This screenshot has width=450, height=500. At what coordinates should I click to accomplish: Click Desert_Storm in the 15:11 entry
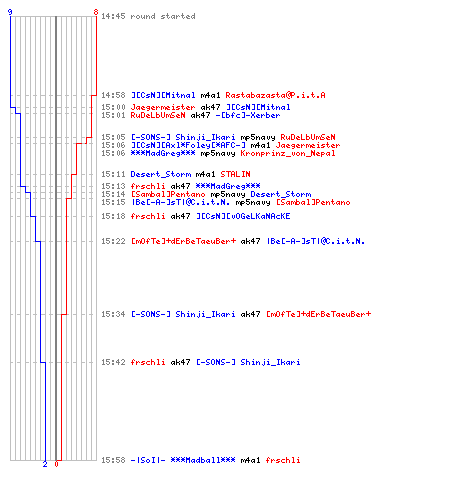(x=161, y=174)
